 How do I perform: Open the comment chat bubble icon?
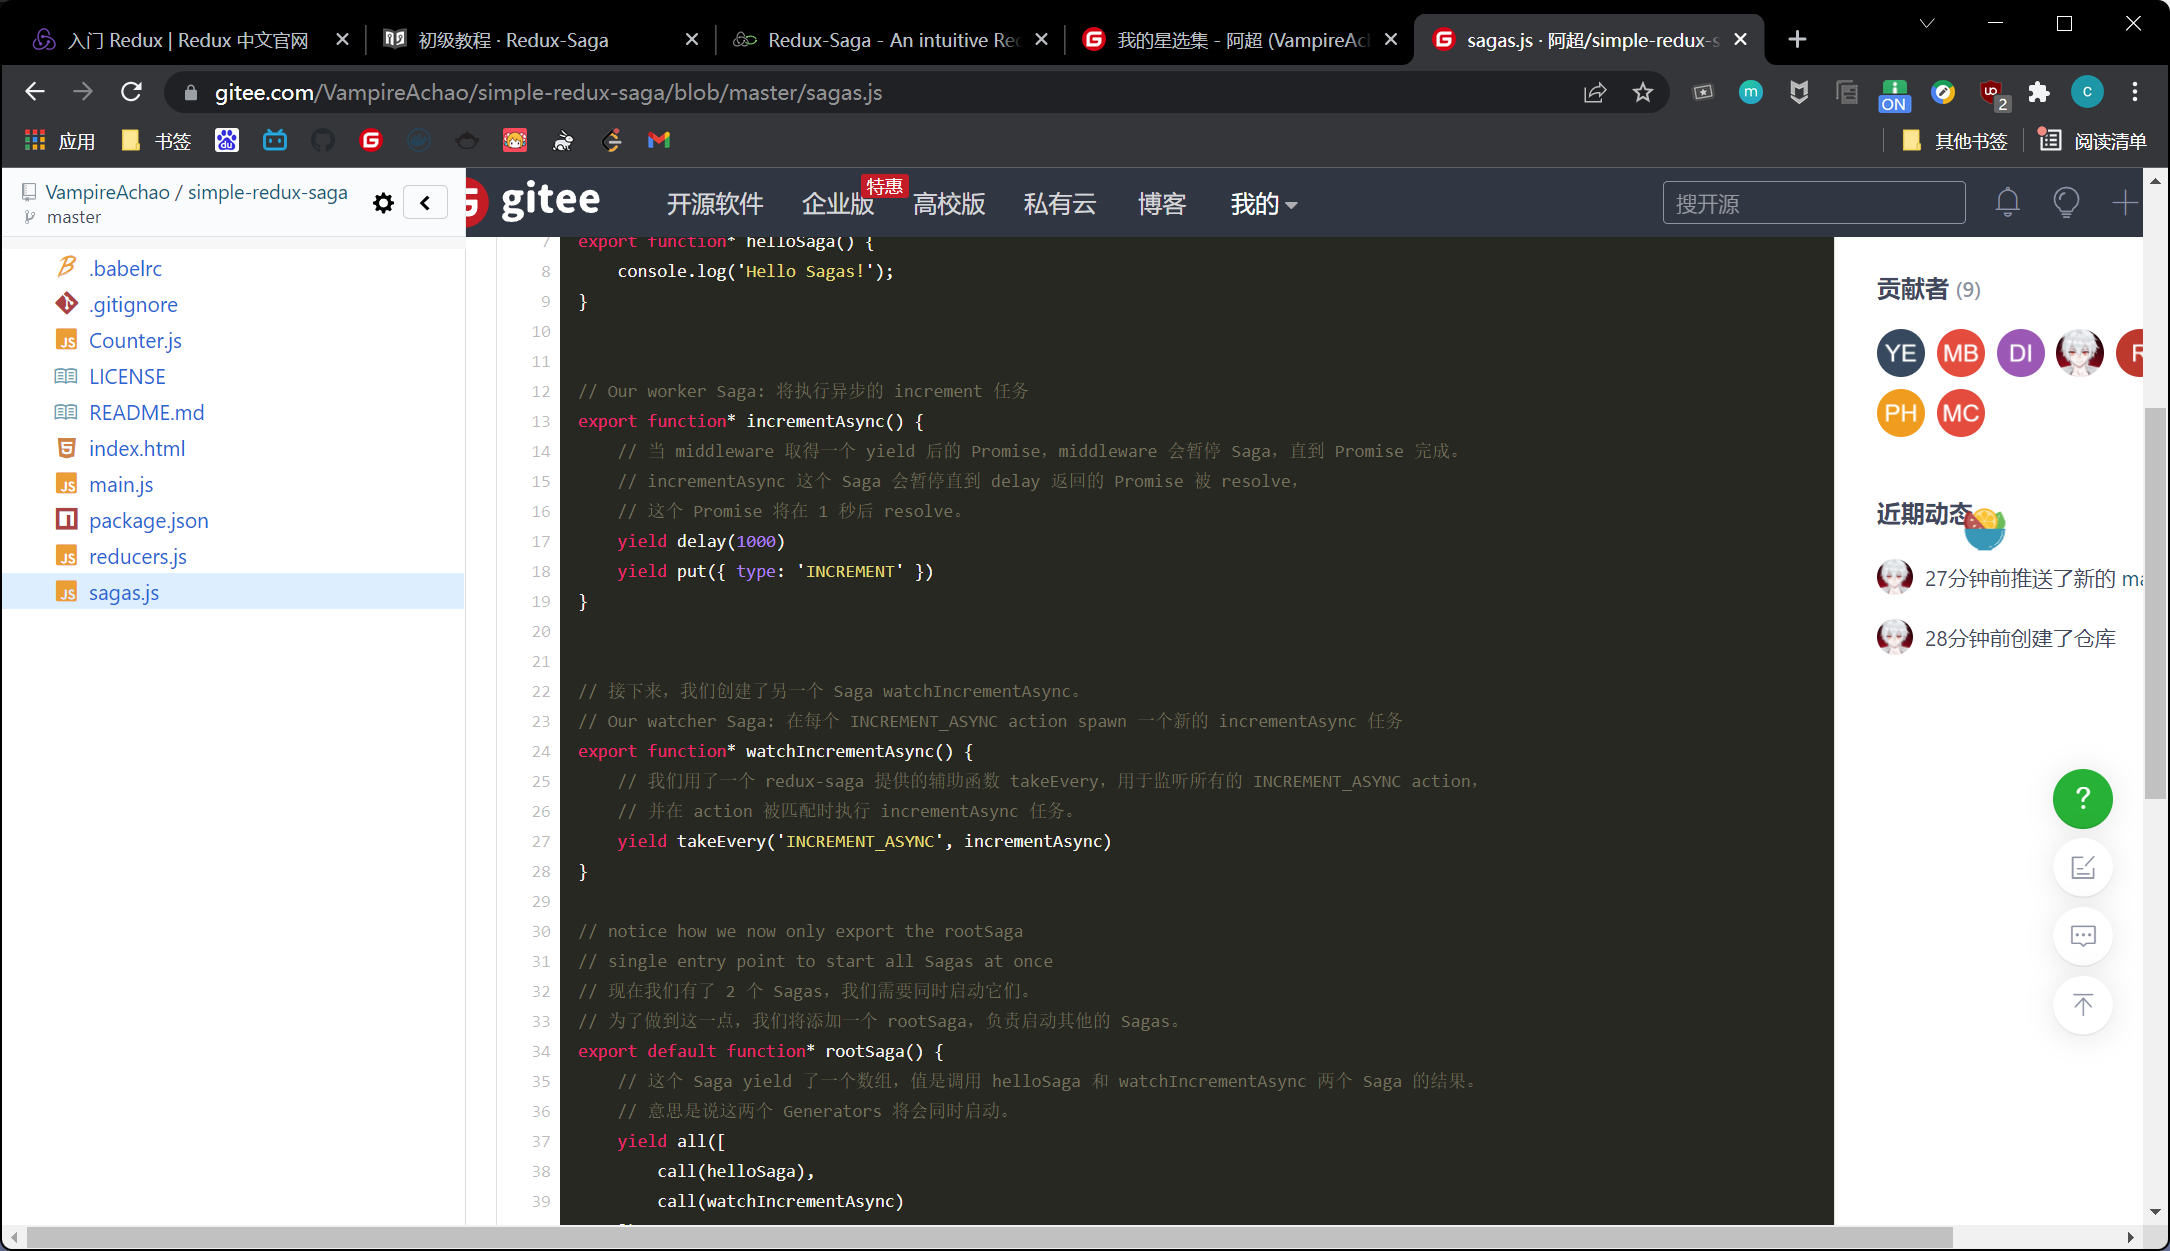tap(2082, 936)
